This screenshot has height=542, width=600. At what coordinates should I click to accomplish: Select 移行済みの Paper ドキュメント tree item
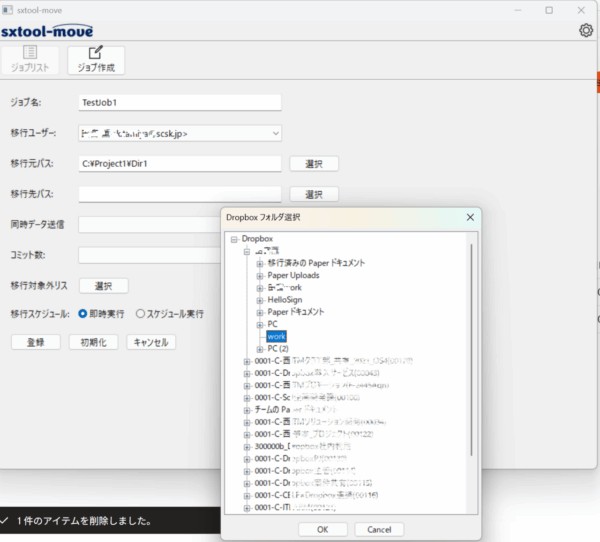point(316,263)
